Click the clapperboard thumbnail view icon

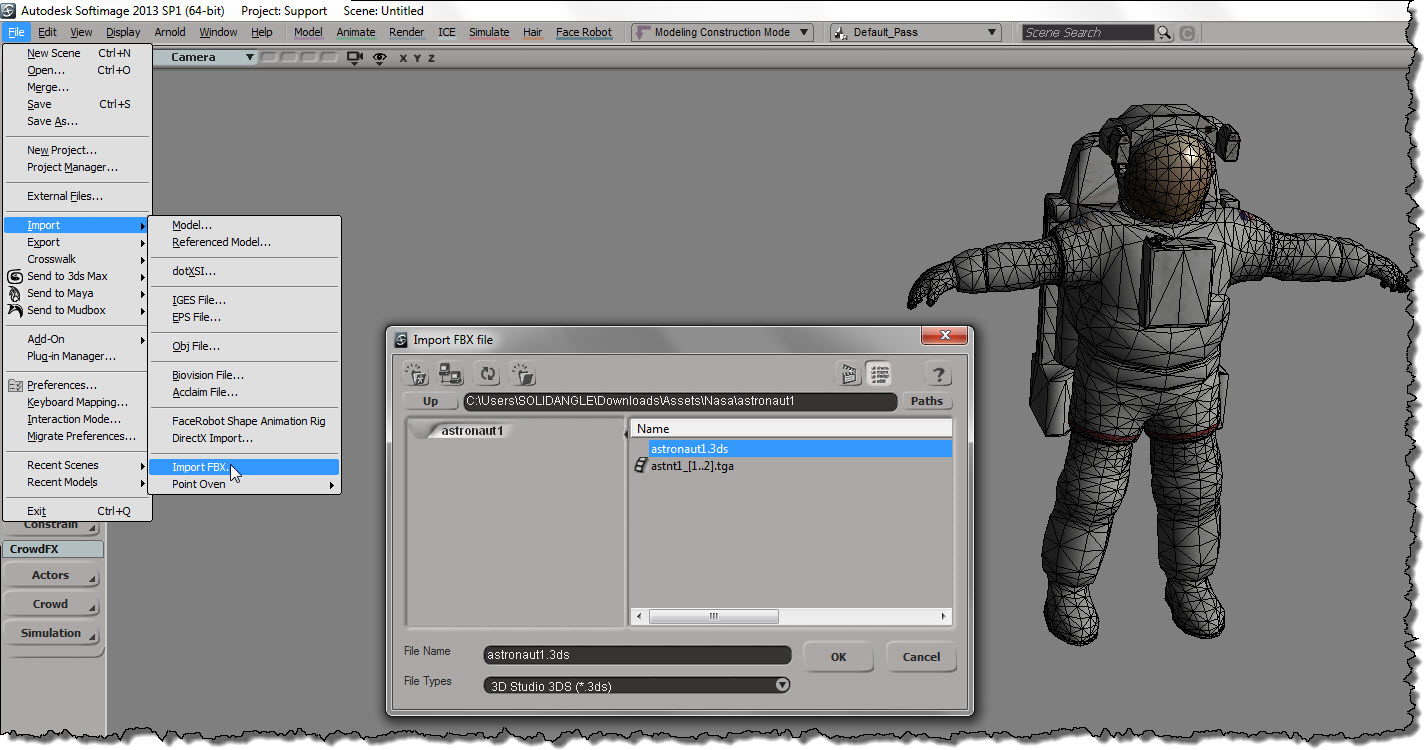[x=848, y=374]
